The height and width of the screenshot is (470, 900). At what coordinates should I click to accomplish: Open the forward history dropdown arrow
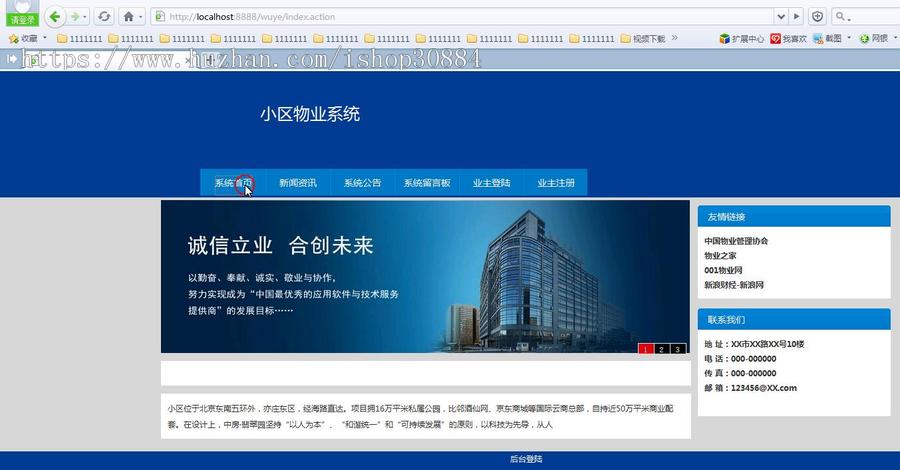[x=85, y=17]
